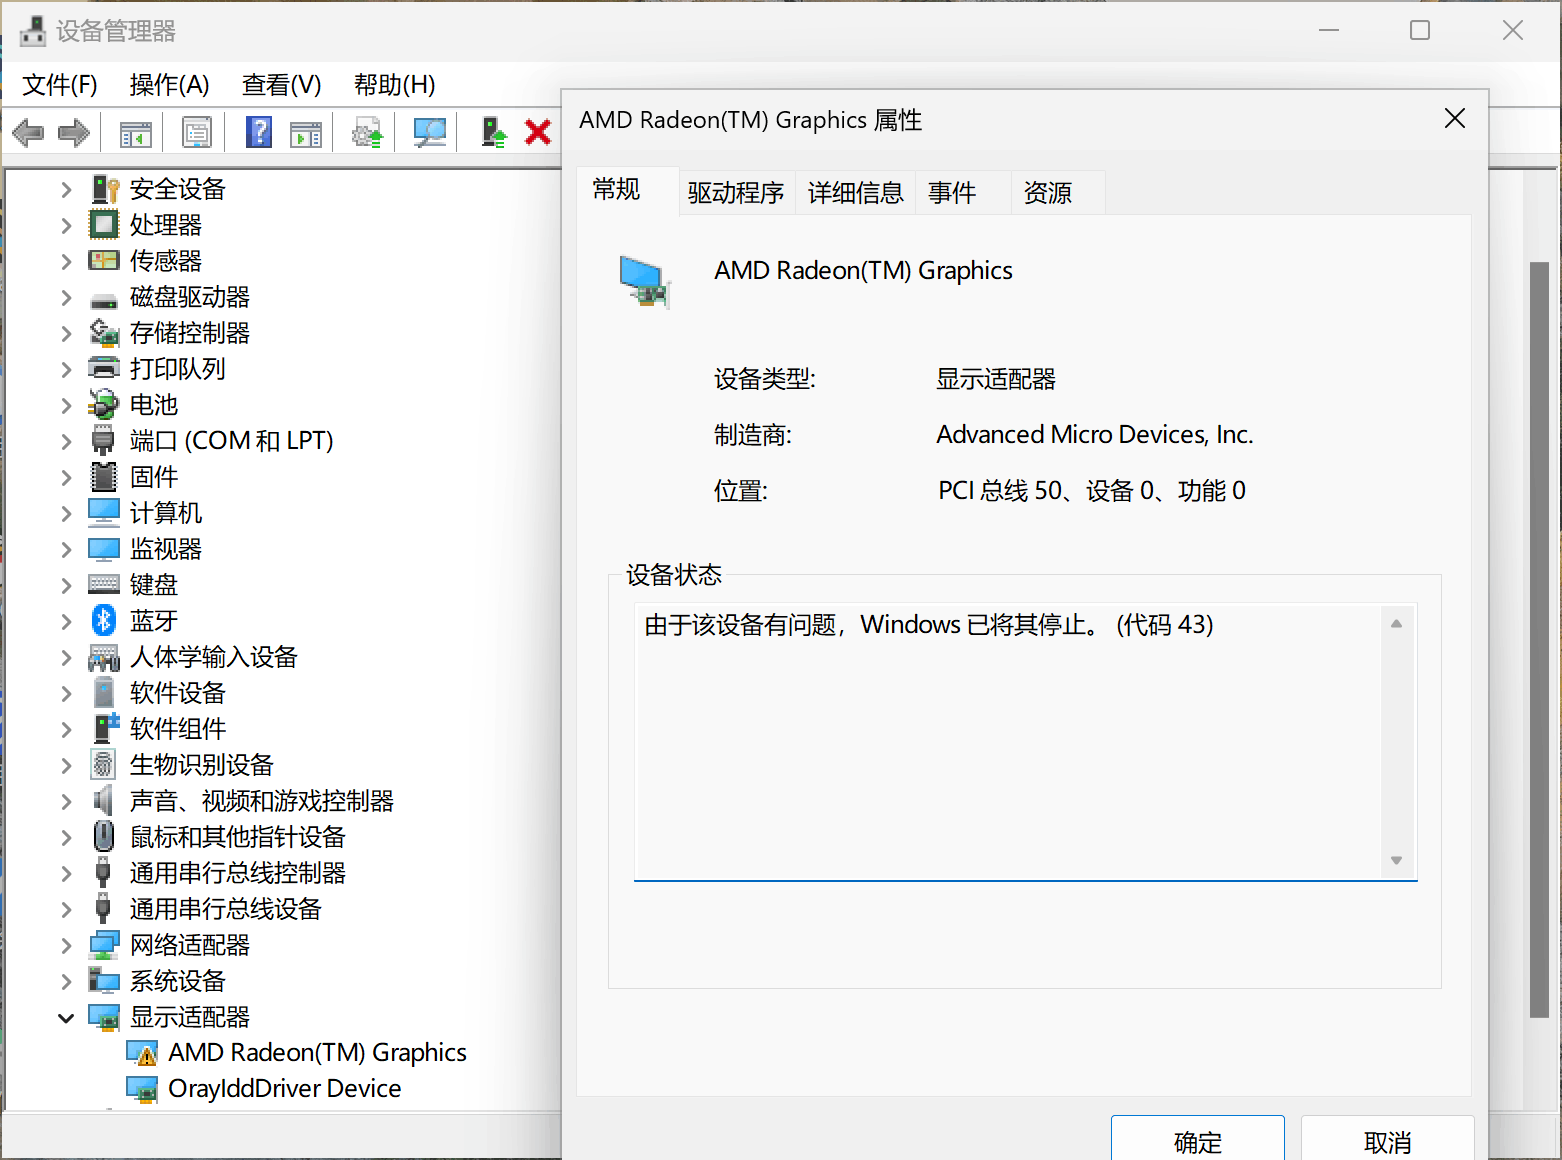Expand the 通用串行总线控制器 node
This screenshot has height=1160, width=1562.
[x=66, y=873]
